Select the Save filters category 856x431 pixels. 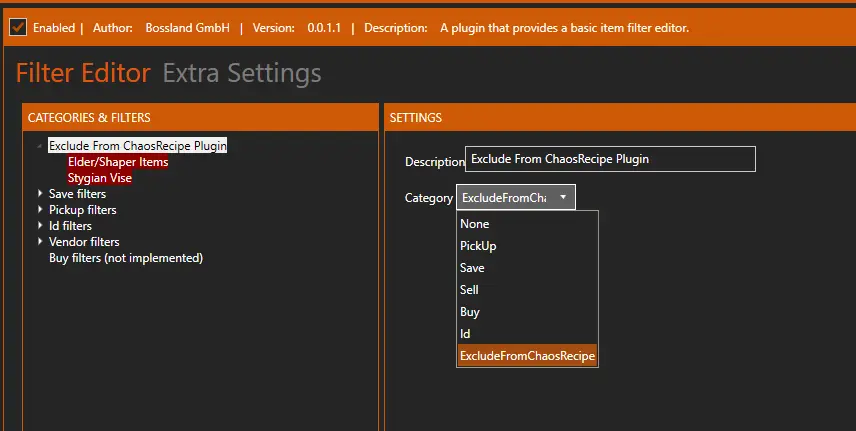78,194
